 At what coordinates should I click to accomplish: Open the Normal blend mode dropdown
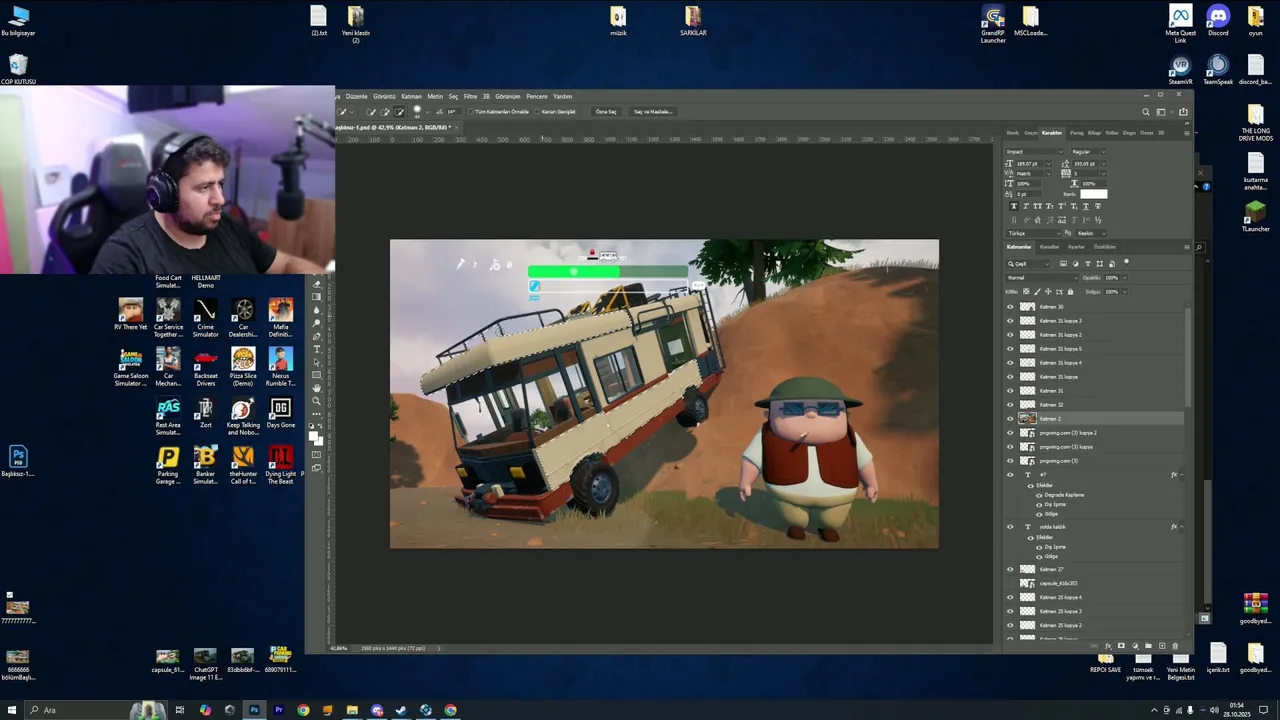[x=1041, y=278]
